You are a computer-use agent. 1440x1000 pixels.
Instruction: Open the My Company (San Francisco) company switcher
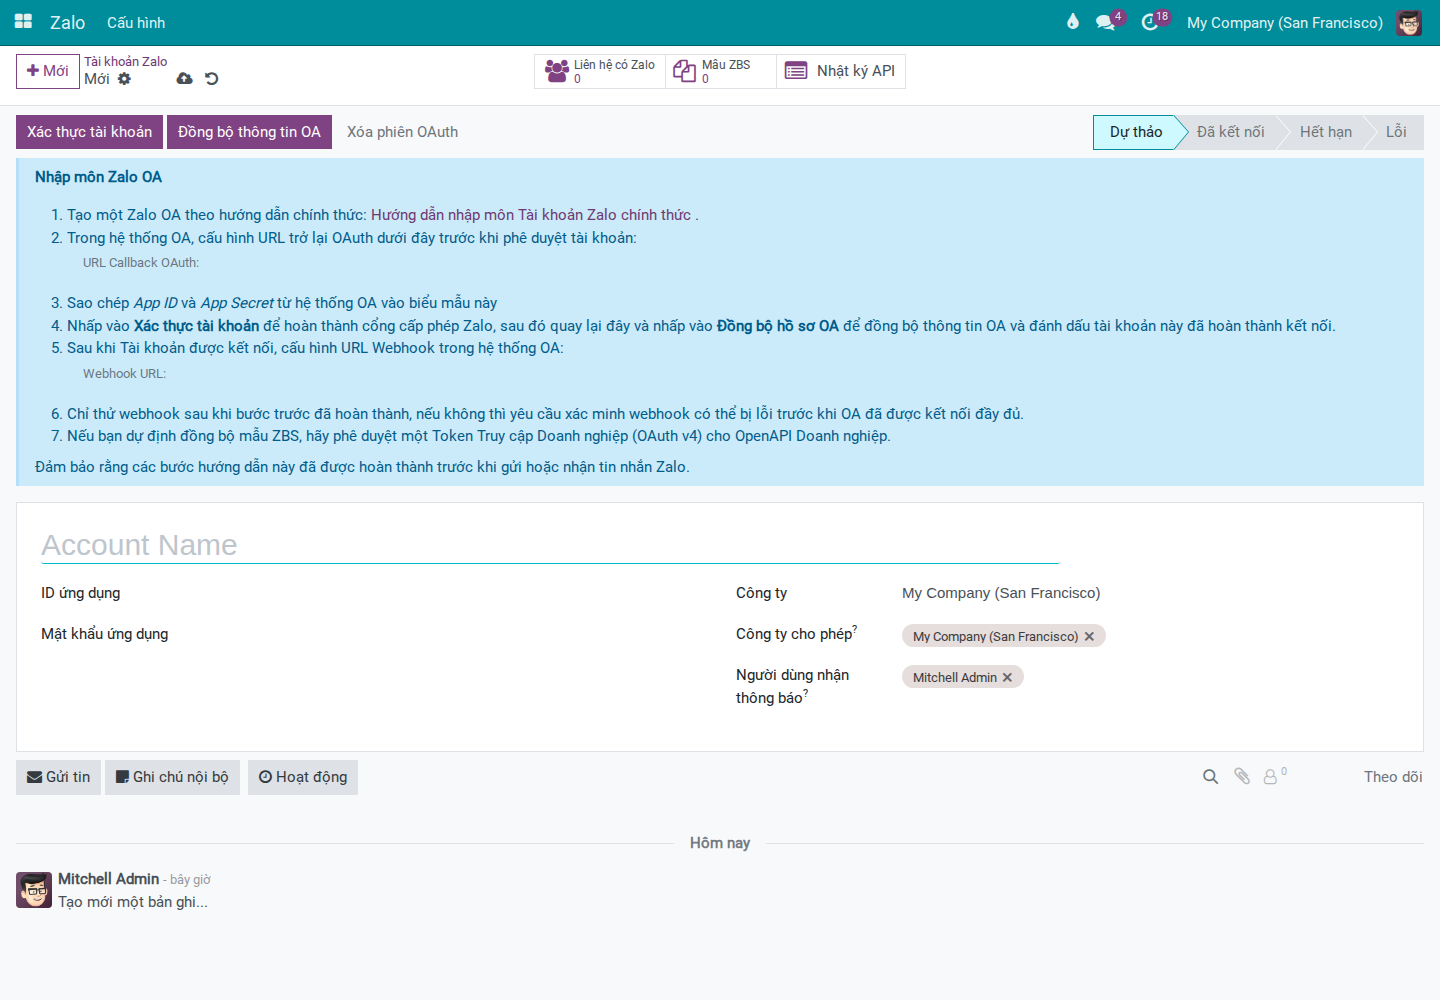tap(1284, 22)
